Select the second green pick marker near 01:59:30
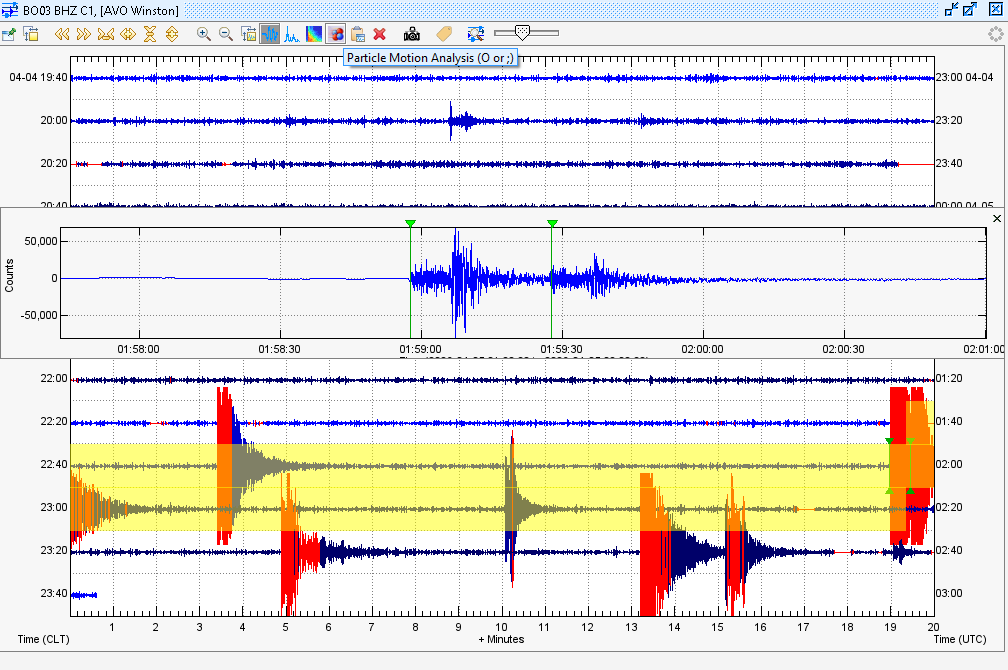This screenshot has width=1008, height=670. point(552,223)
